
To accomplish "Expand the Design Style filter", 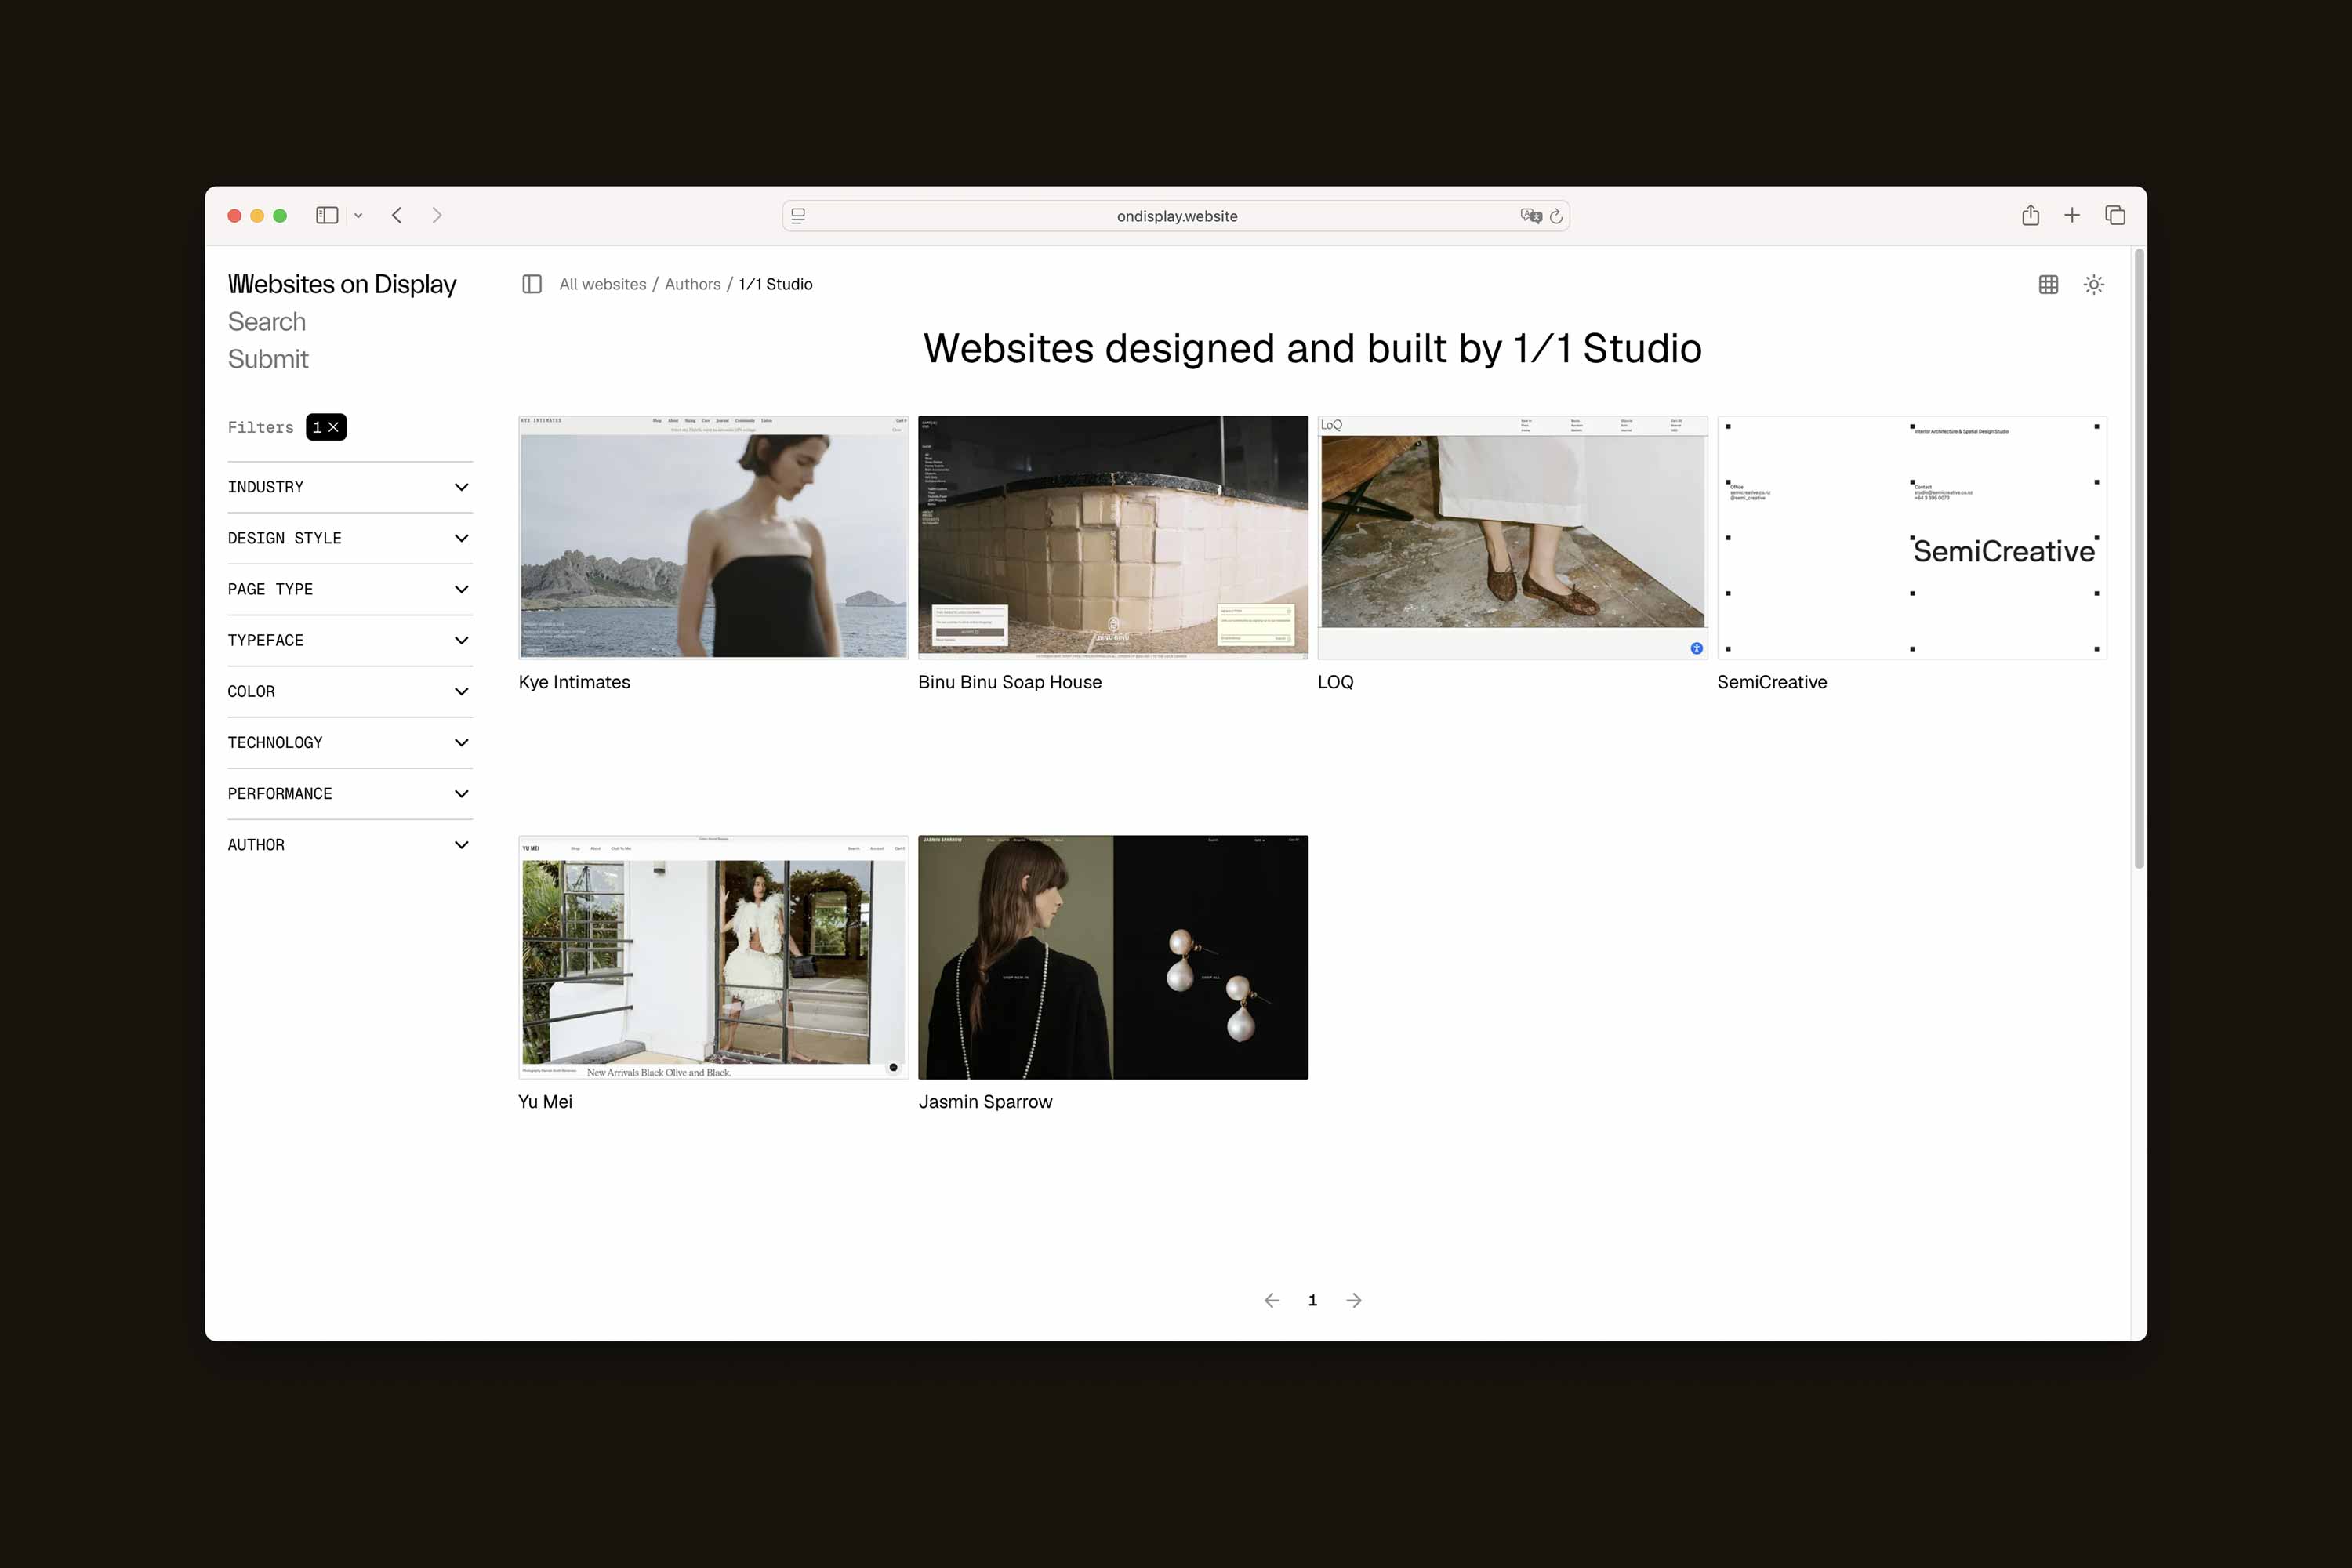I will (x=350, y=538).
